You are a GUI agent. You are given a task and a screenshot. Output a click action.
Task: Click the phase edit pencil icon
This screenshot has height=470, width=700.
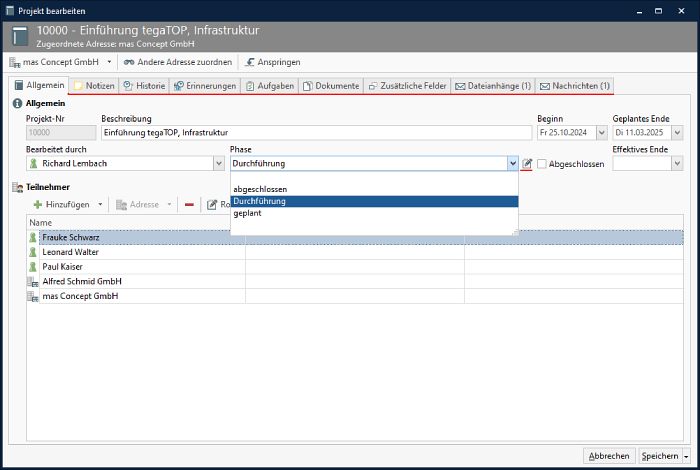point(527,164)
